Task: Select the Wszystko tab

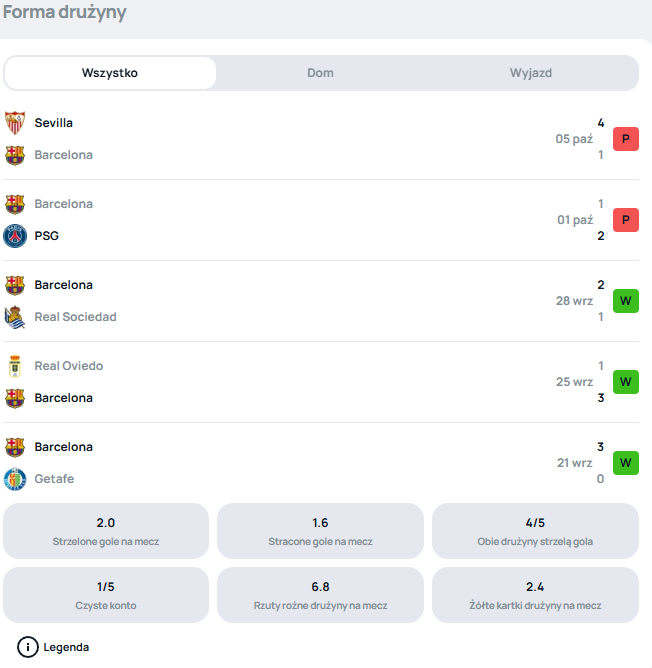Action: click(110, 73)
